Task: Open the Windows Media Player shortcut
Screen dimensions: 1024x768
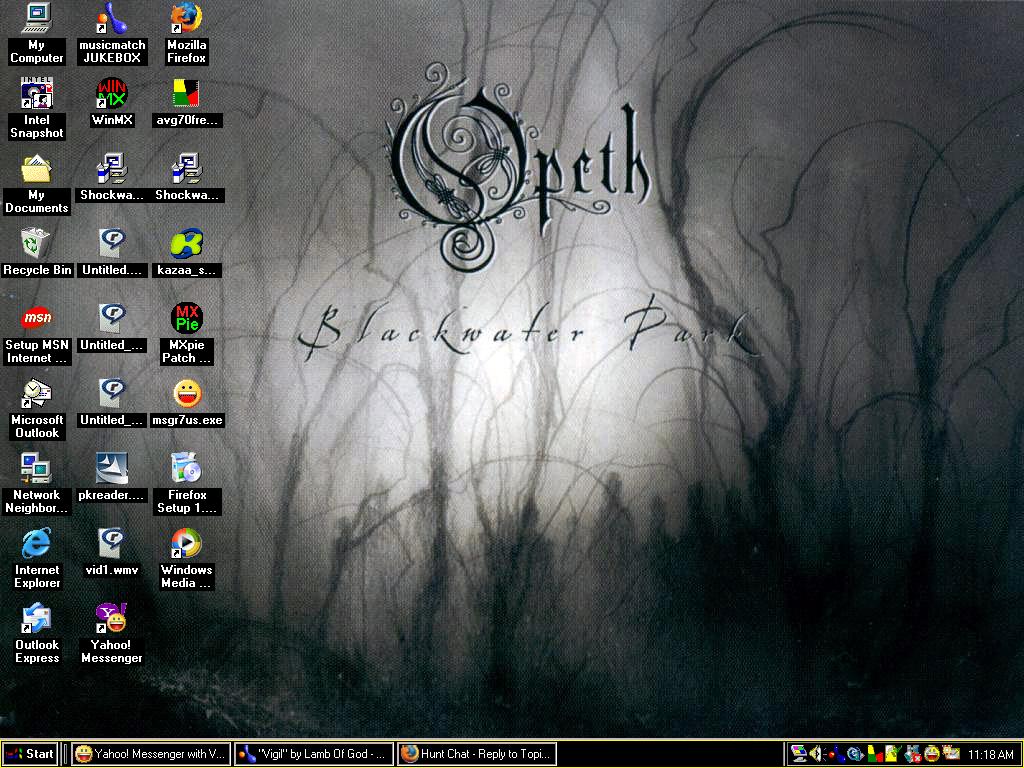Action: [186, 544]
